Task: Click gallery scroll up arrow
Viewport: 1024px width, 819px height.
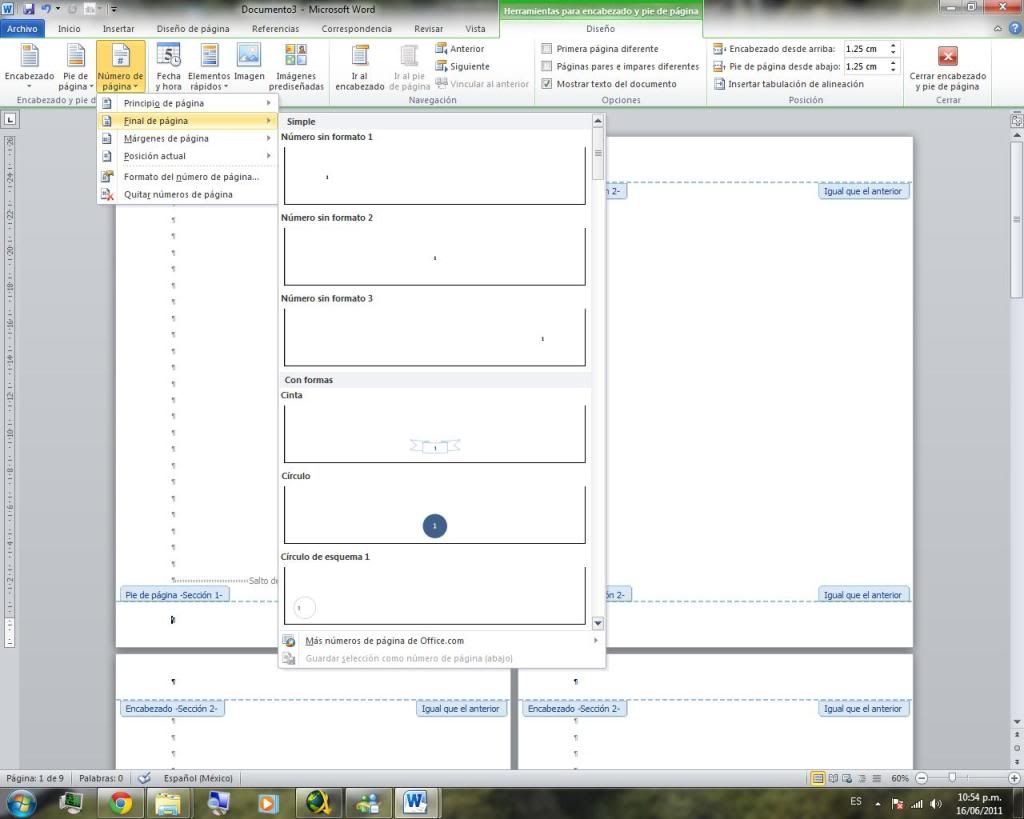Action: click(598, 121)
